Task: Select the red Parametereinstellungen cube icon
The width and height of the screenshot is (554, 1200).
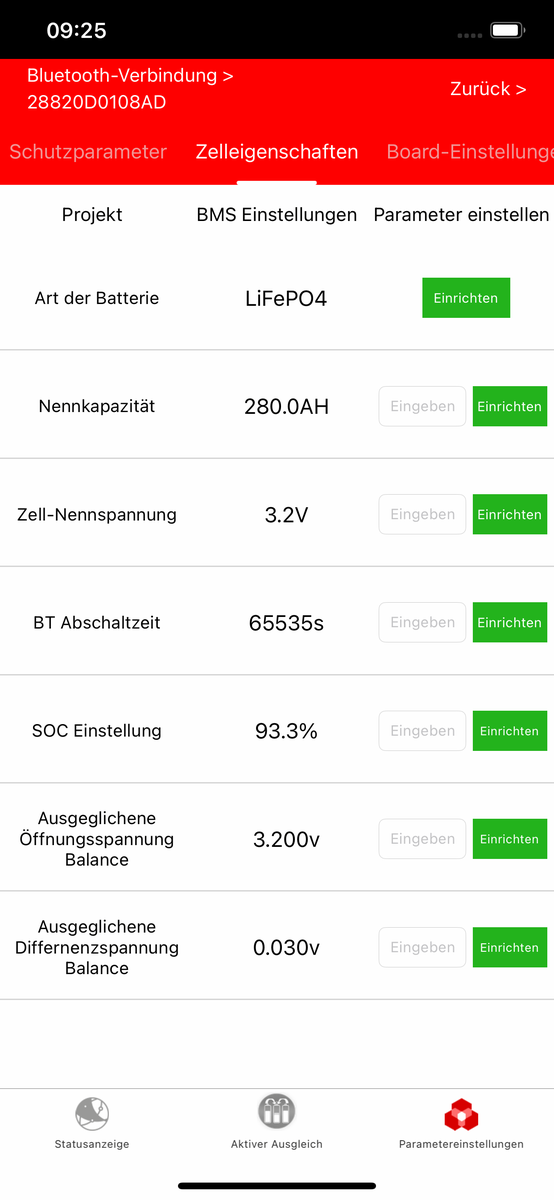Action: point(461,1113)
